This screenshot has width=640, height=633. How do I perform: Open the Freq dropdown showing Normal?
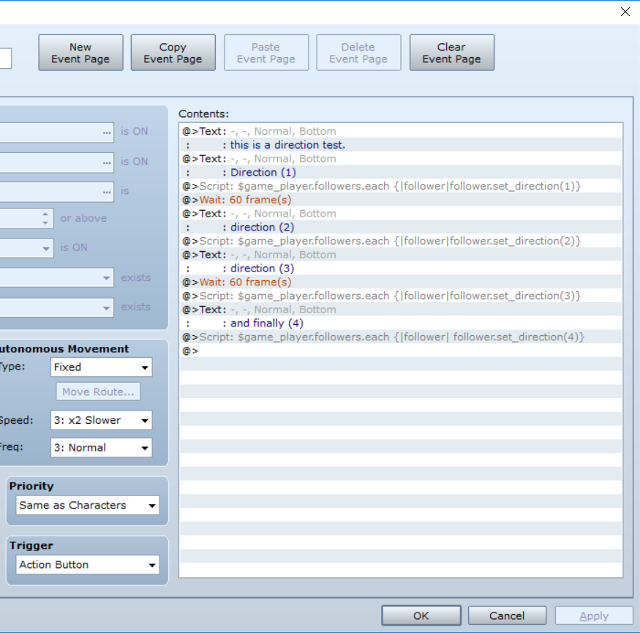(x=101, y=448)
